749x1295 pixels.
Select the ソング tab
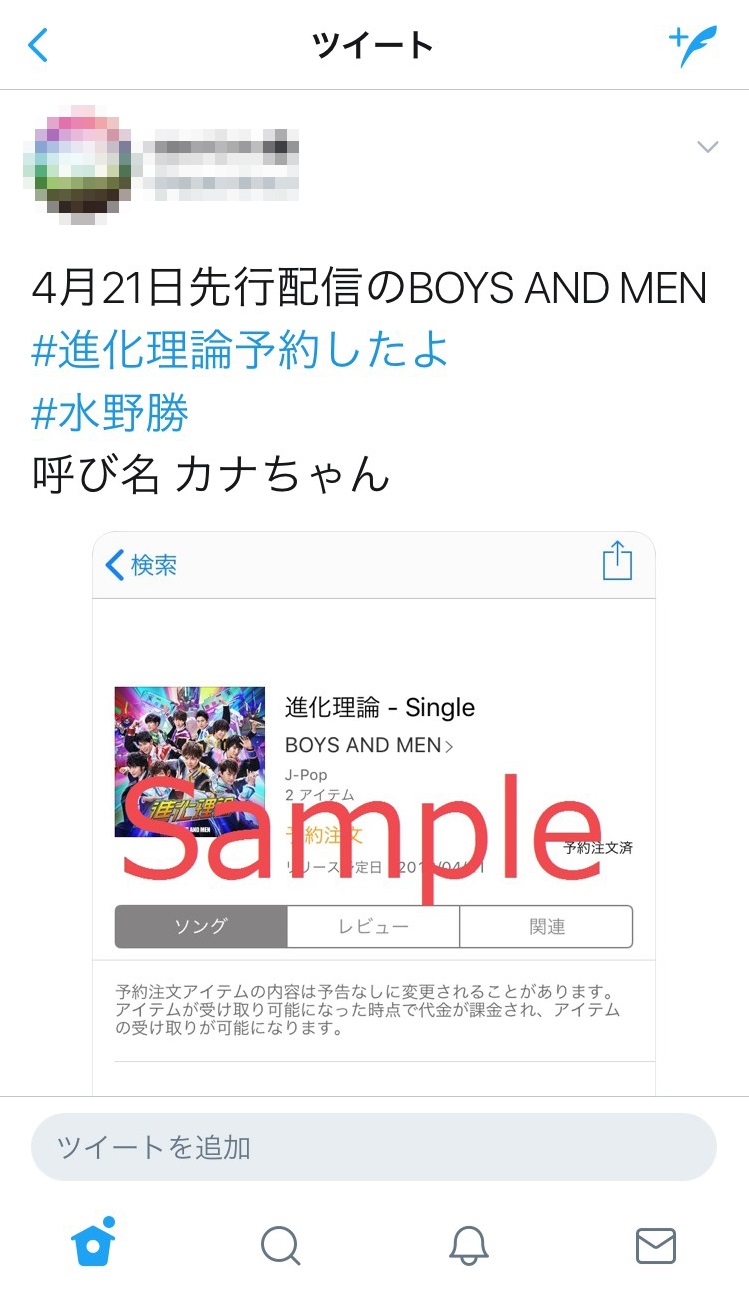click(x=201, y=926)
